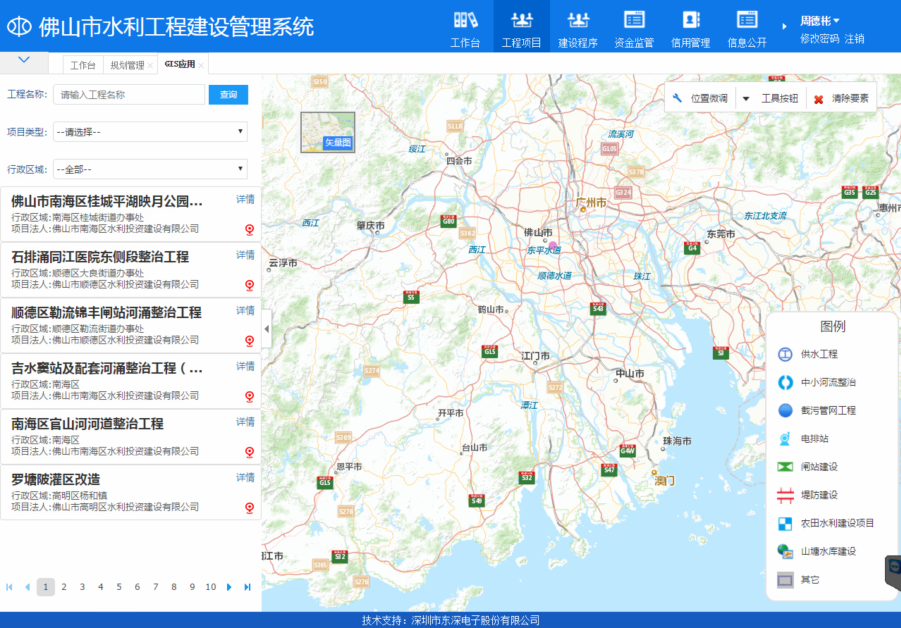Switch to the 规划管理 tab

coord(127,65)
